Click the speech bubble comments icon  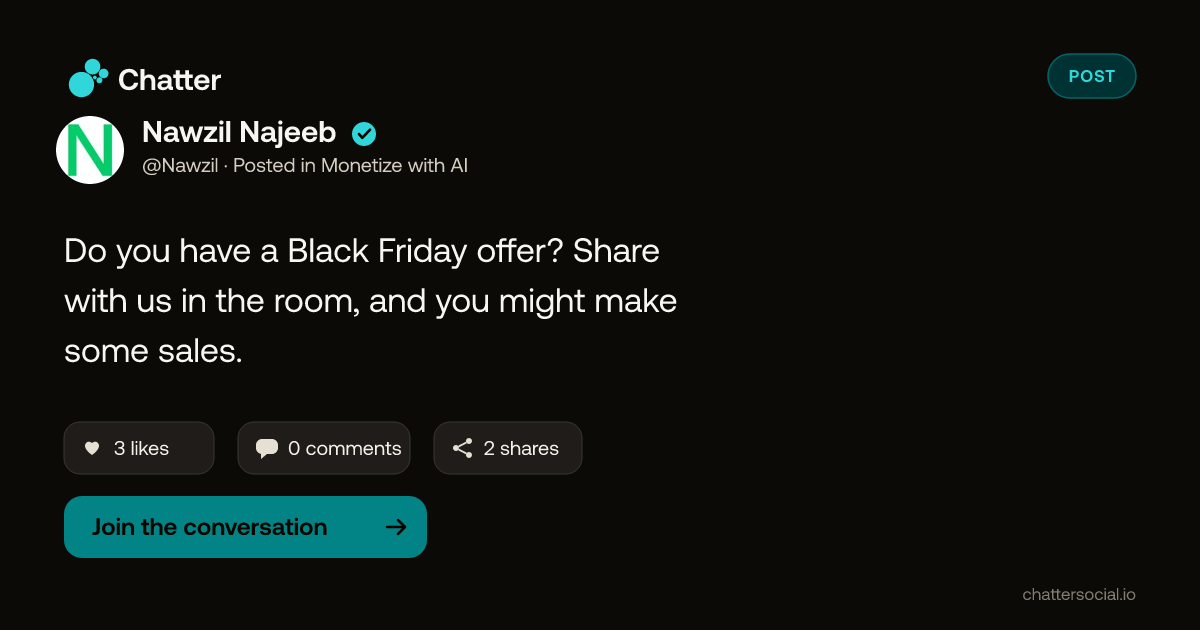click(267, 449)
